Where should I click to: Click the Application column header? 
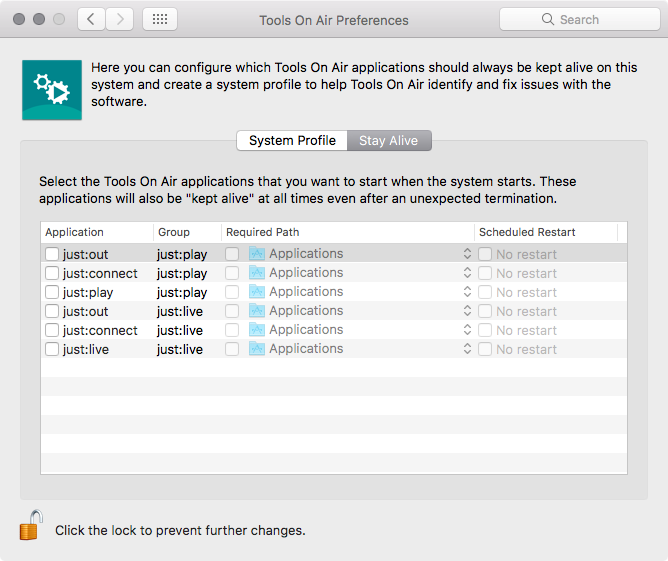[97, 232]
